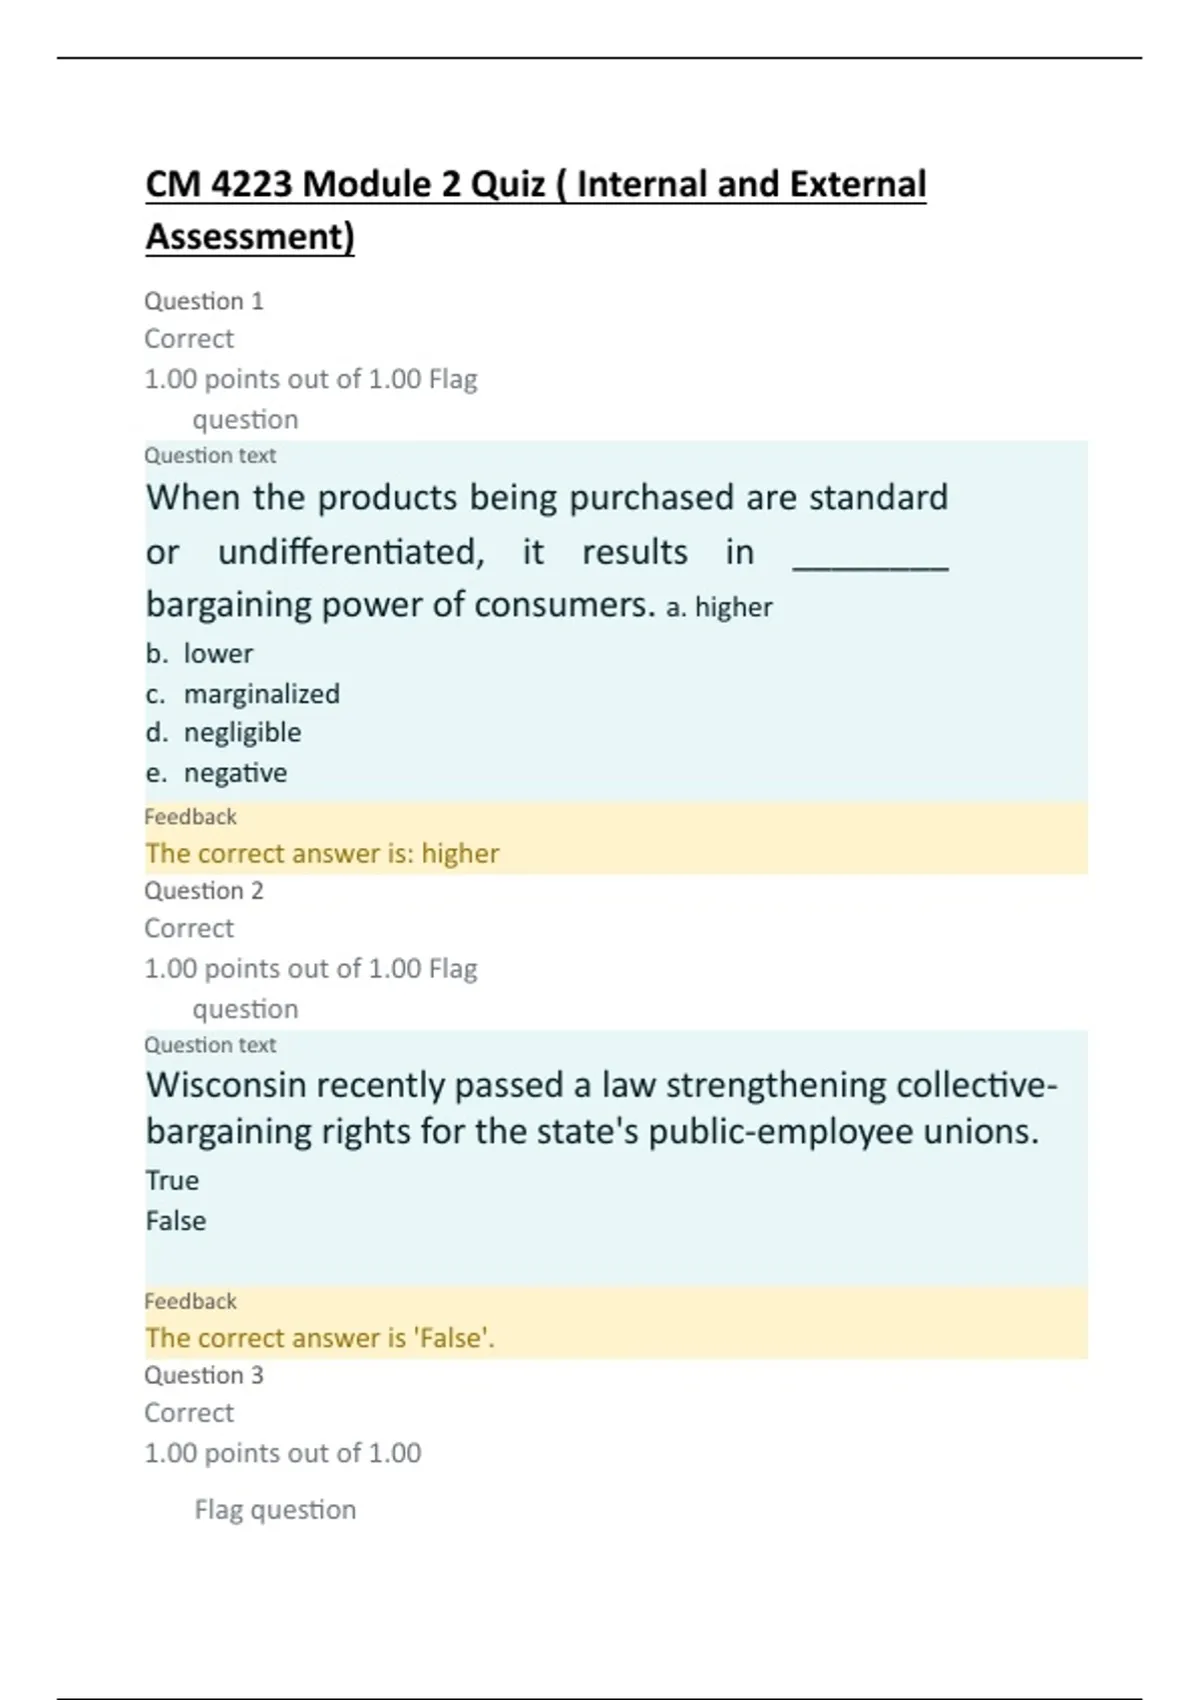Click the "Question 2" heading
This screenshot has width=1200, height=1700.
(204, 890)
